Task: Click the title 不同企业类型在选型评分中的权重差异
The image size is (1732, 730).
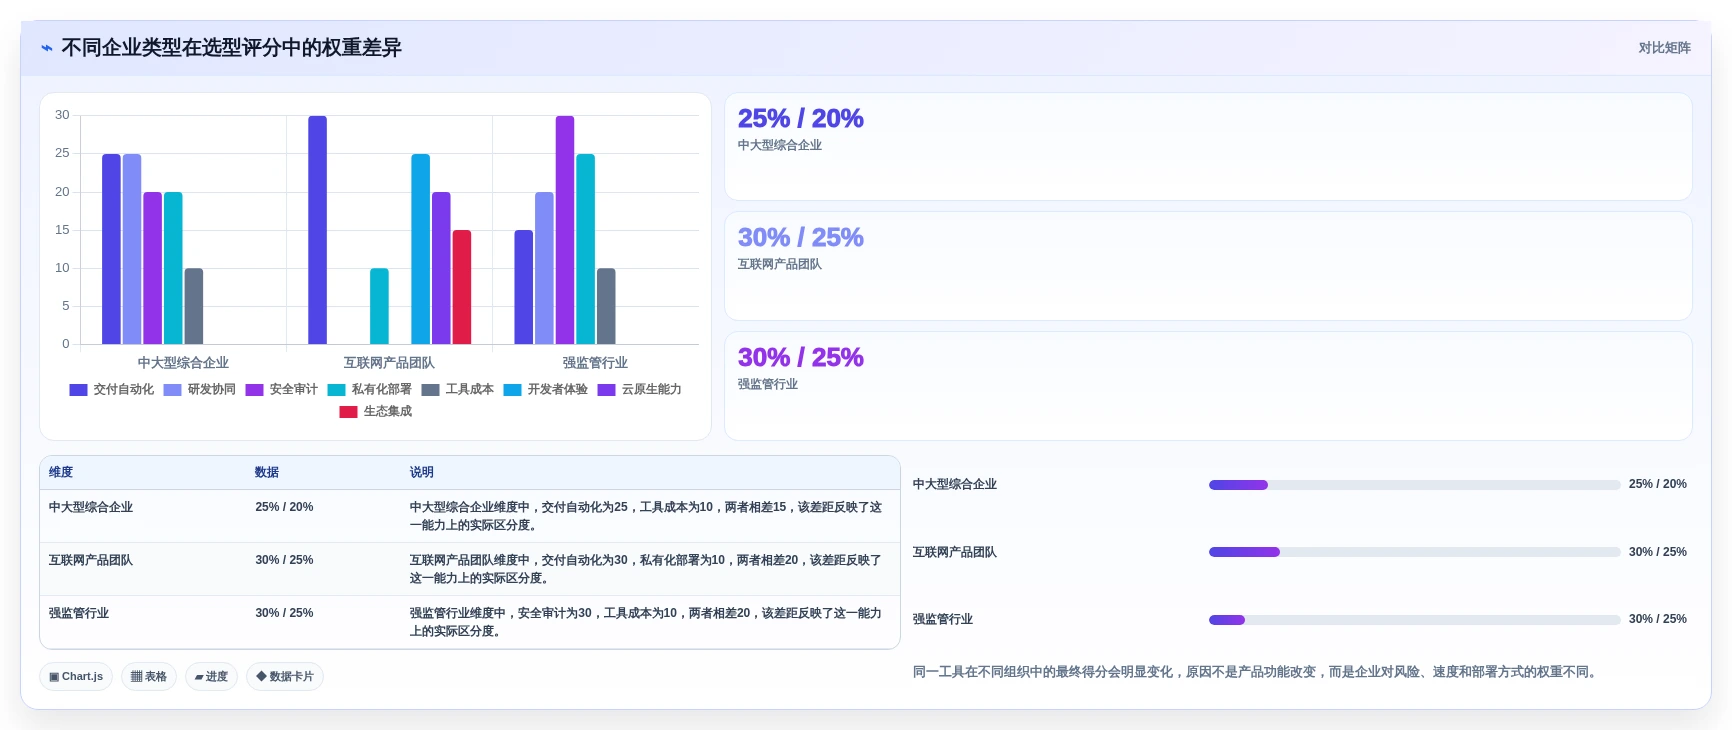Action: [231, 48]
